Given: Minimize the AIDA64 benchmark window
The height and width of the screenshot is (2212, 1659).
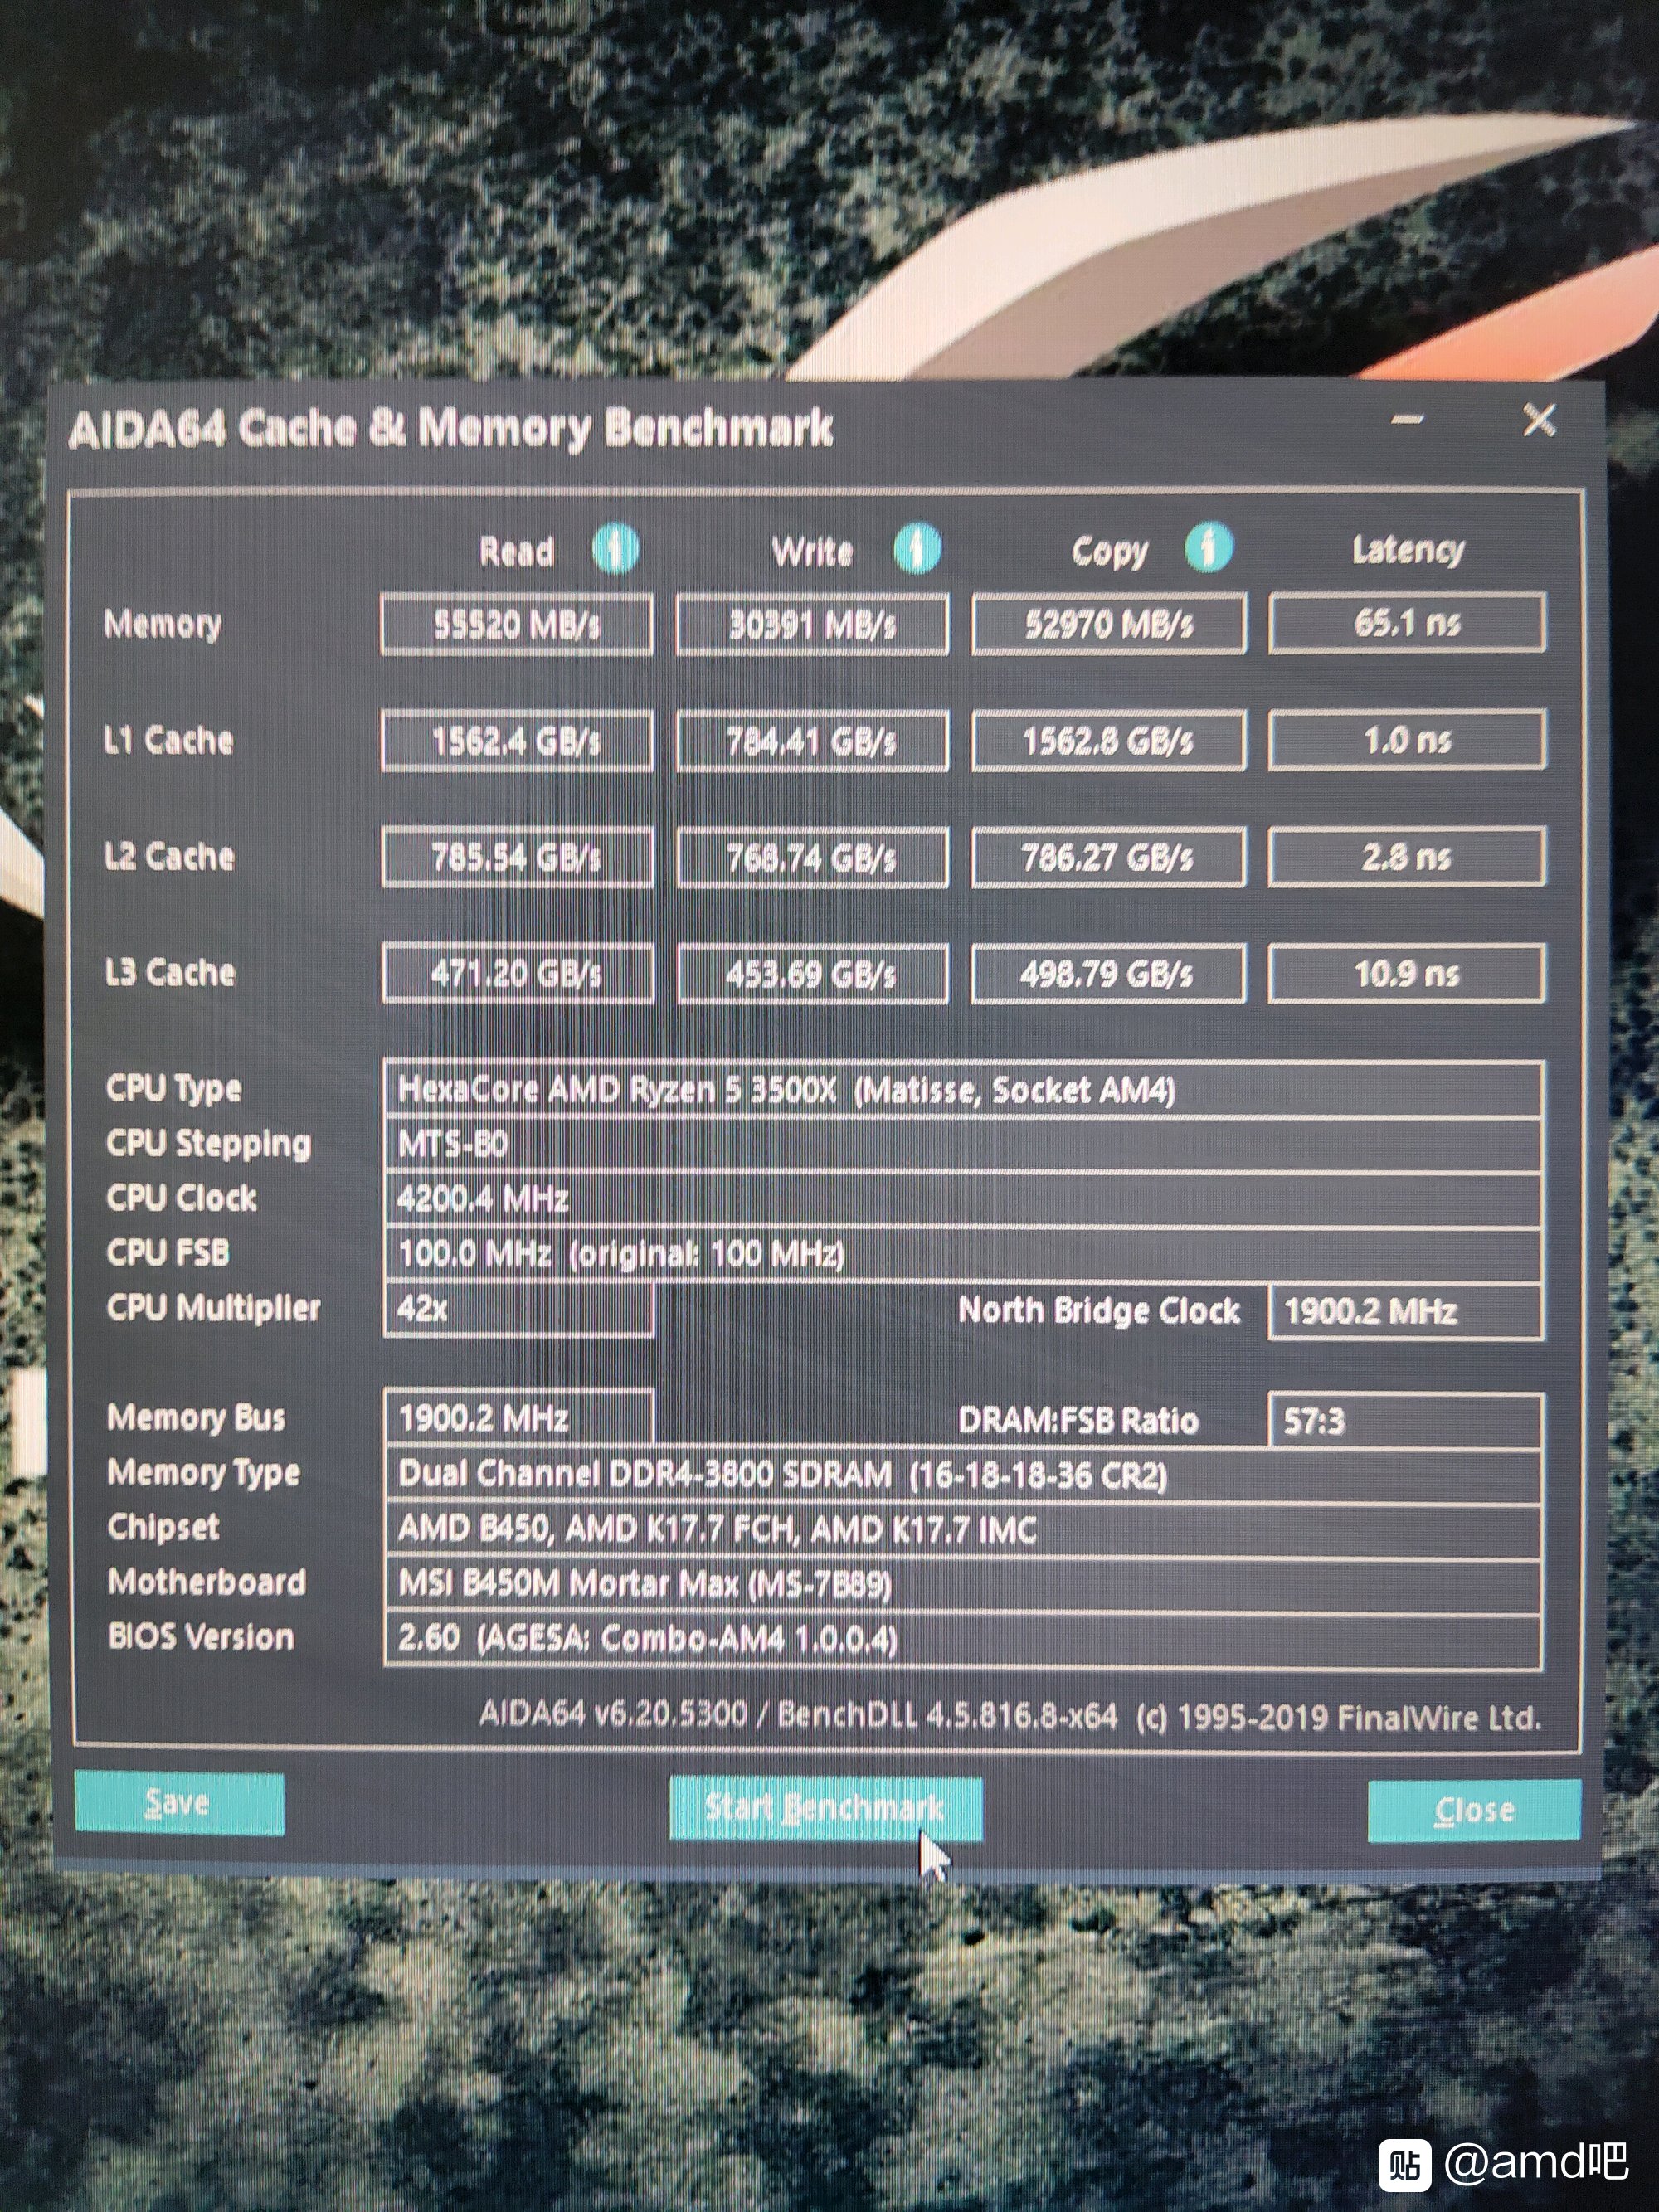Looking at the screenshot, I should pos(1408,421).
